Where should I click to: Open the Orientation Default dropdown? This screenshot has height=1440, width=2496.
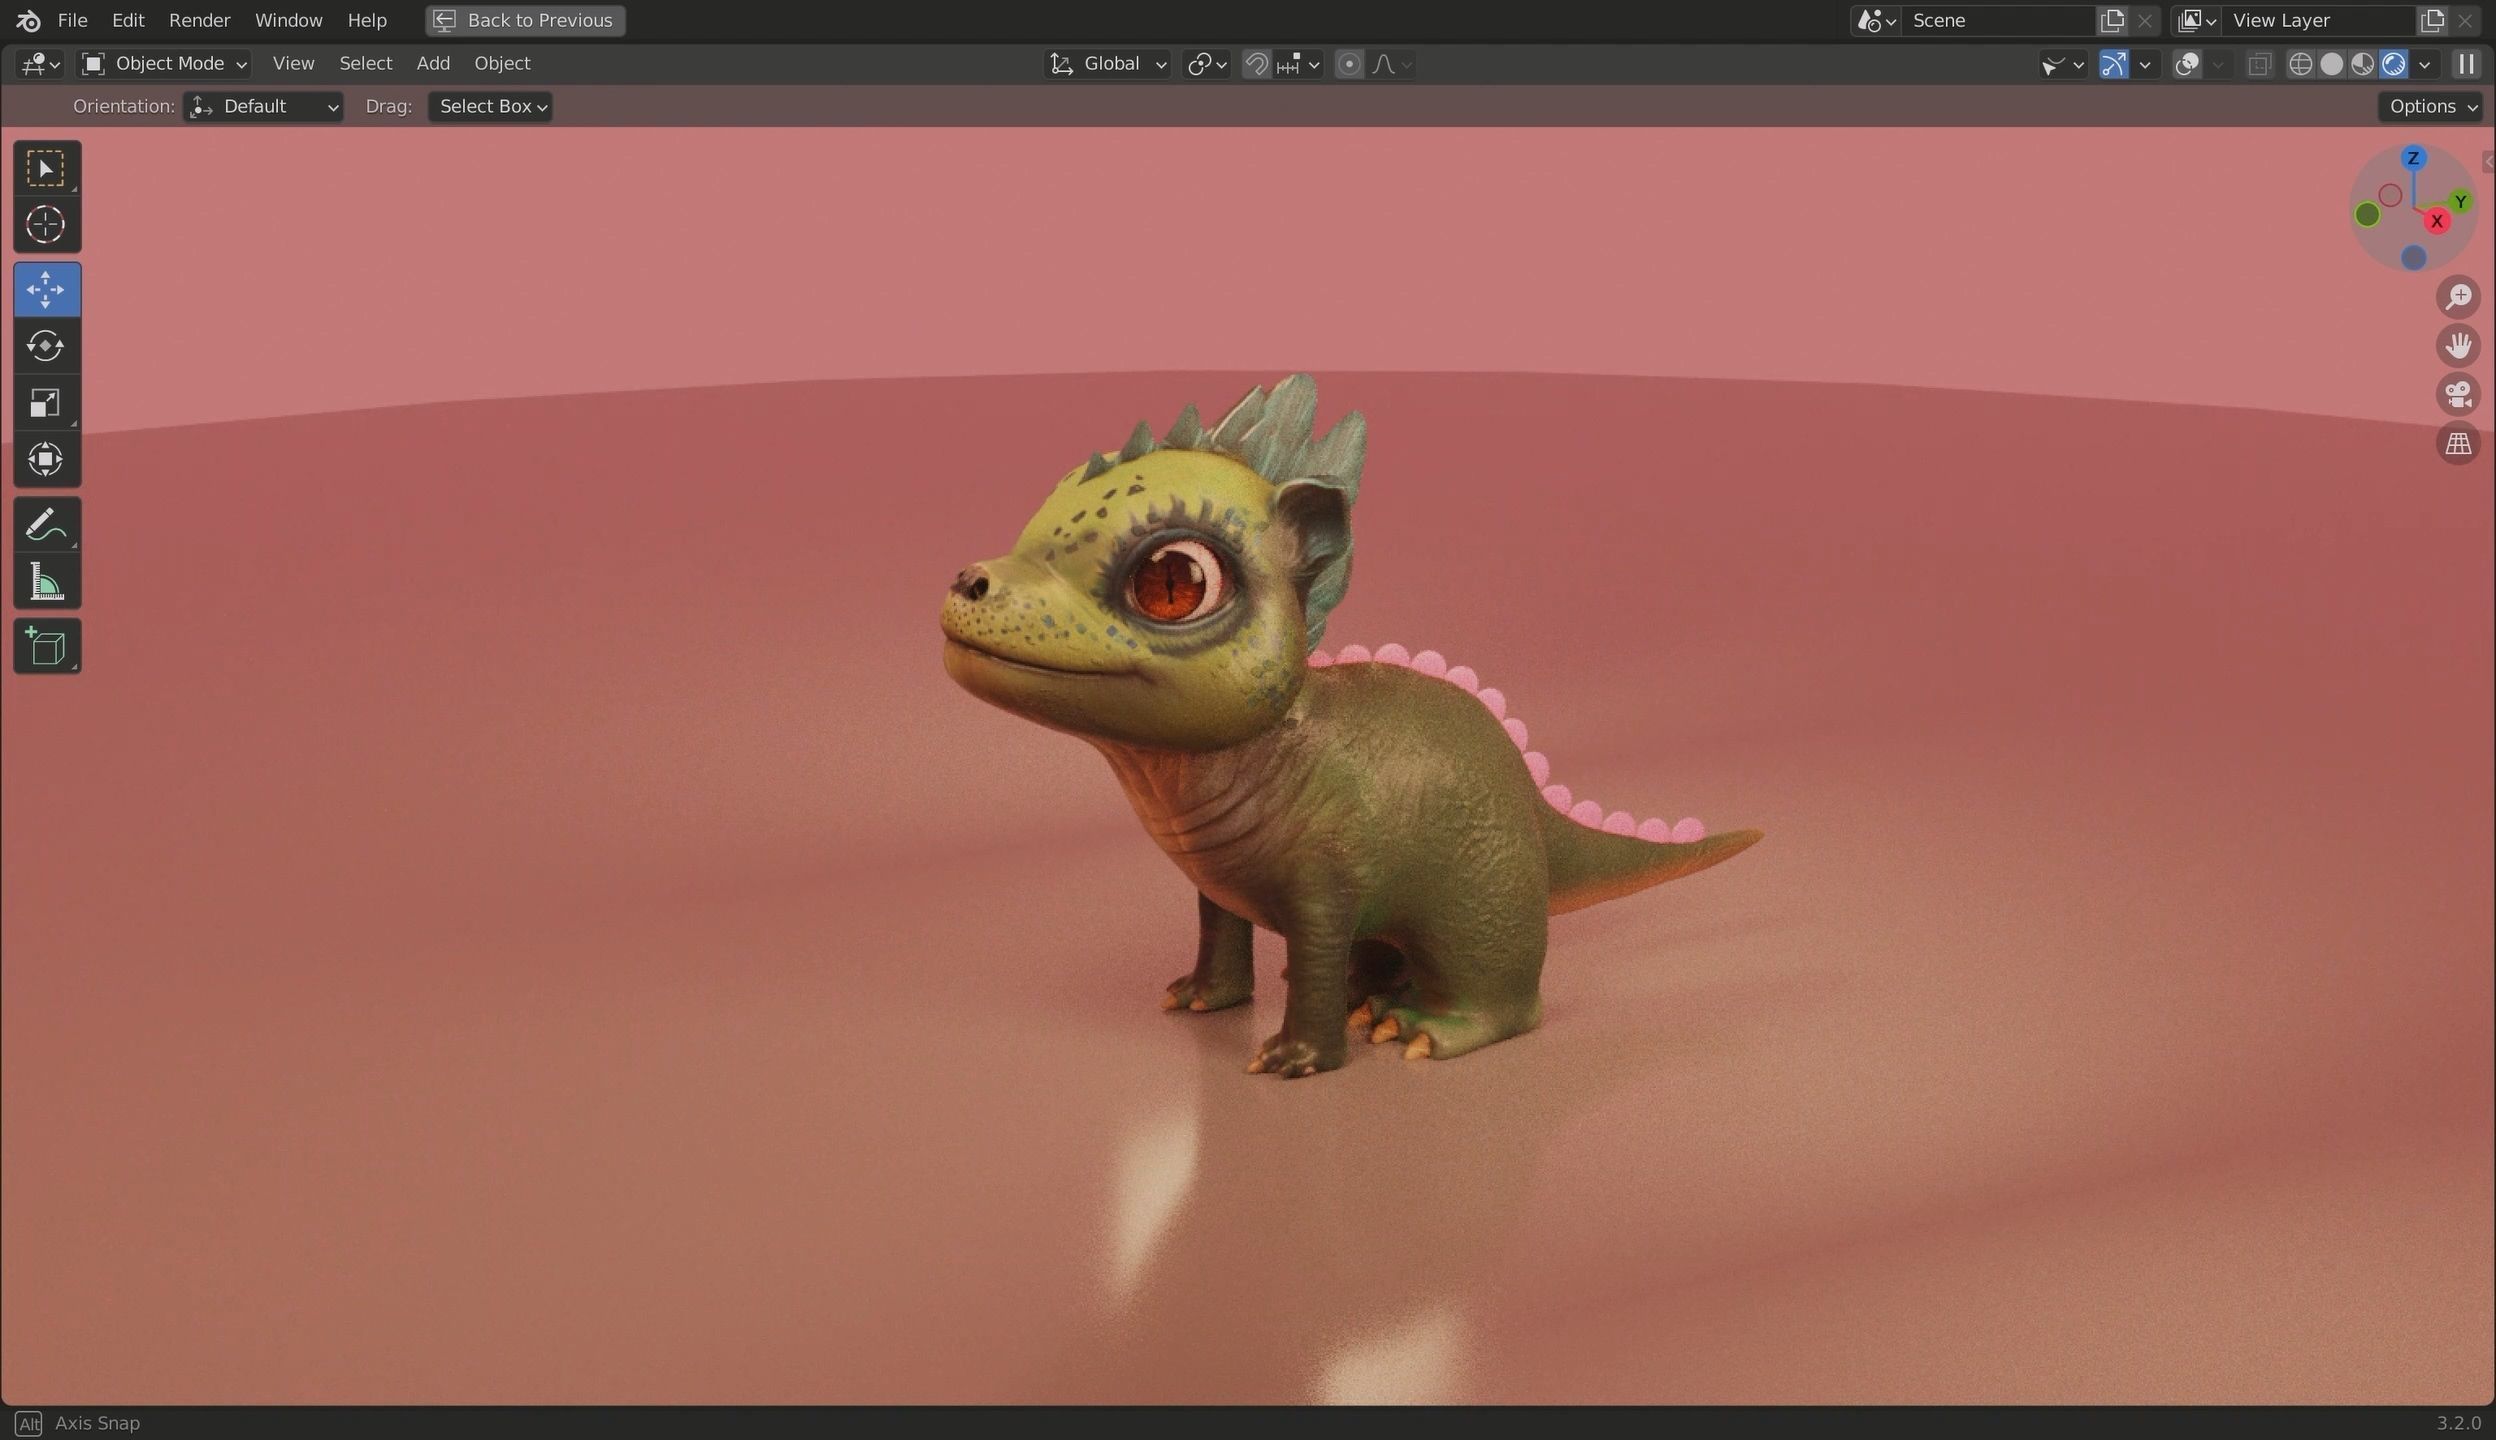pos(263,107)
